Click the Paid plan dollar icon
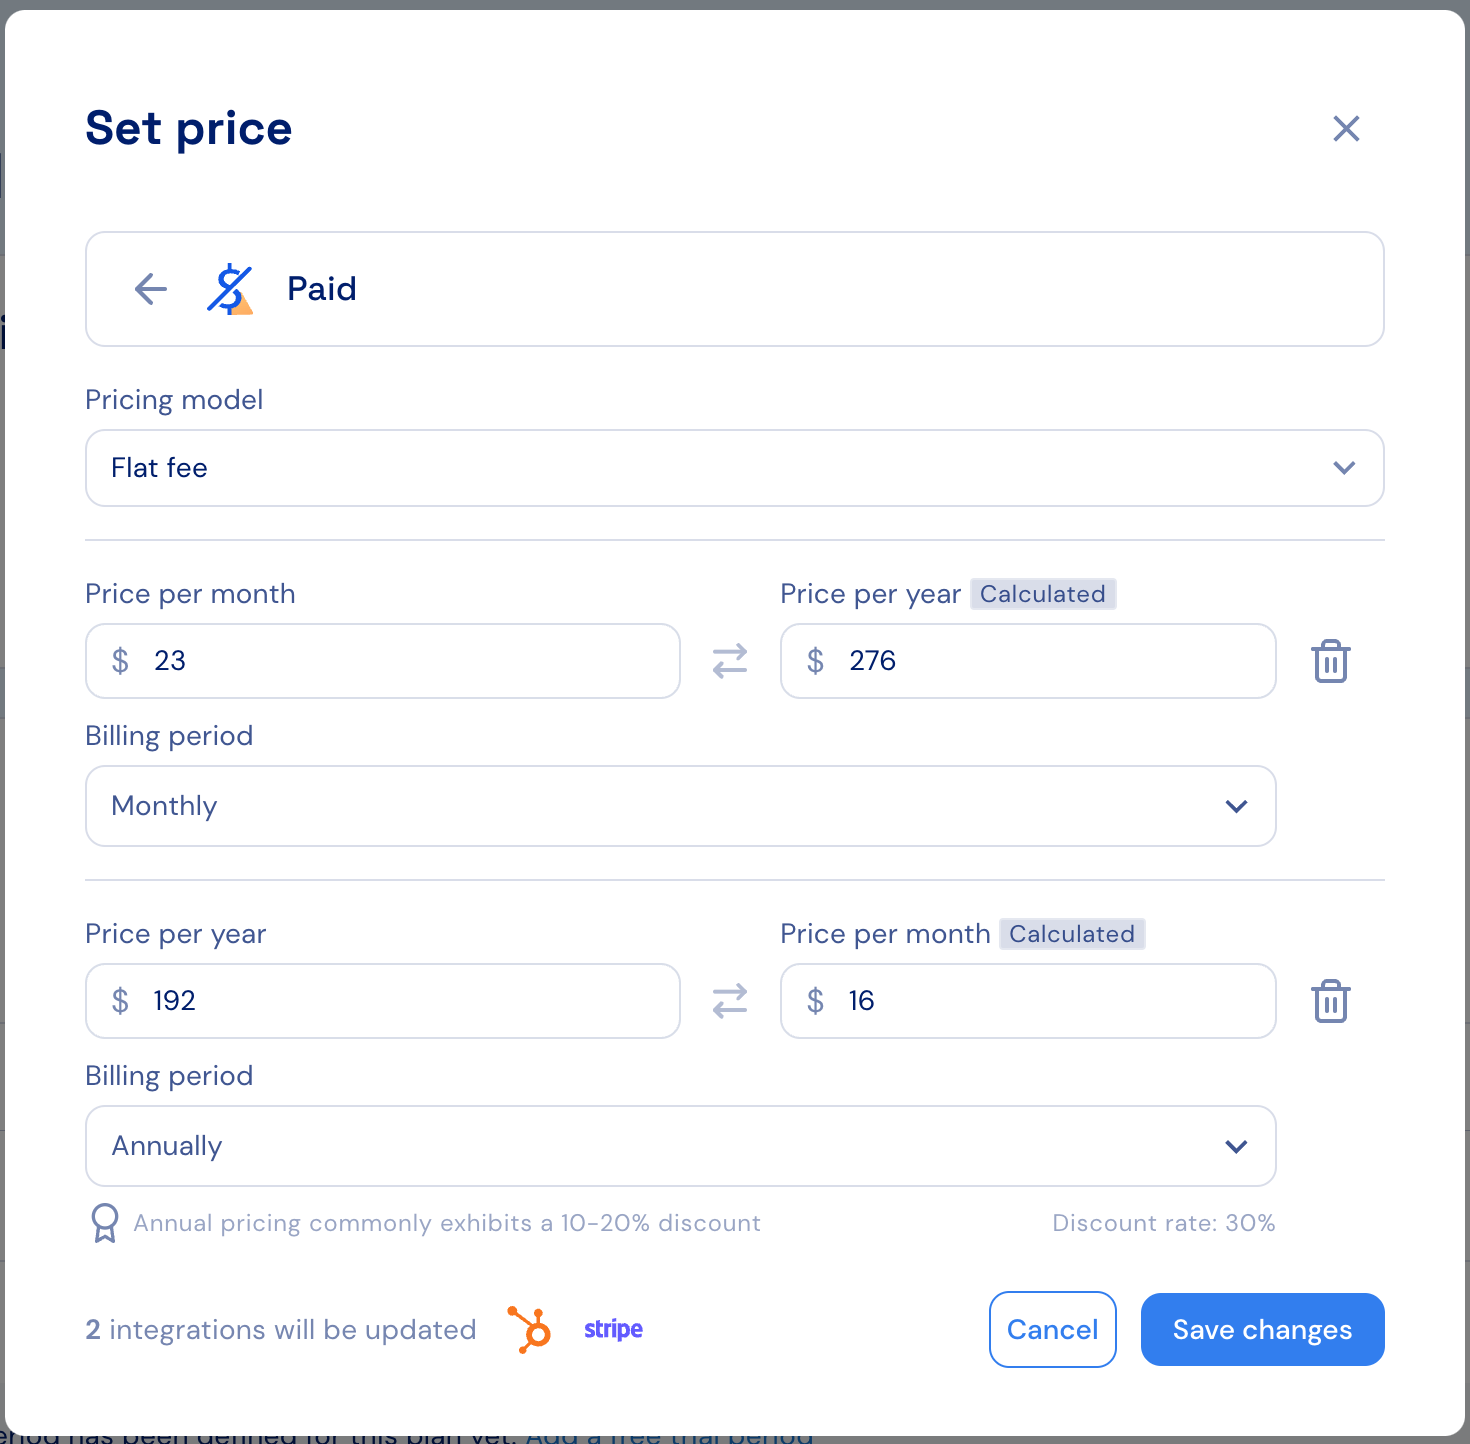 click(230, 289)
